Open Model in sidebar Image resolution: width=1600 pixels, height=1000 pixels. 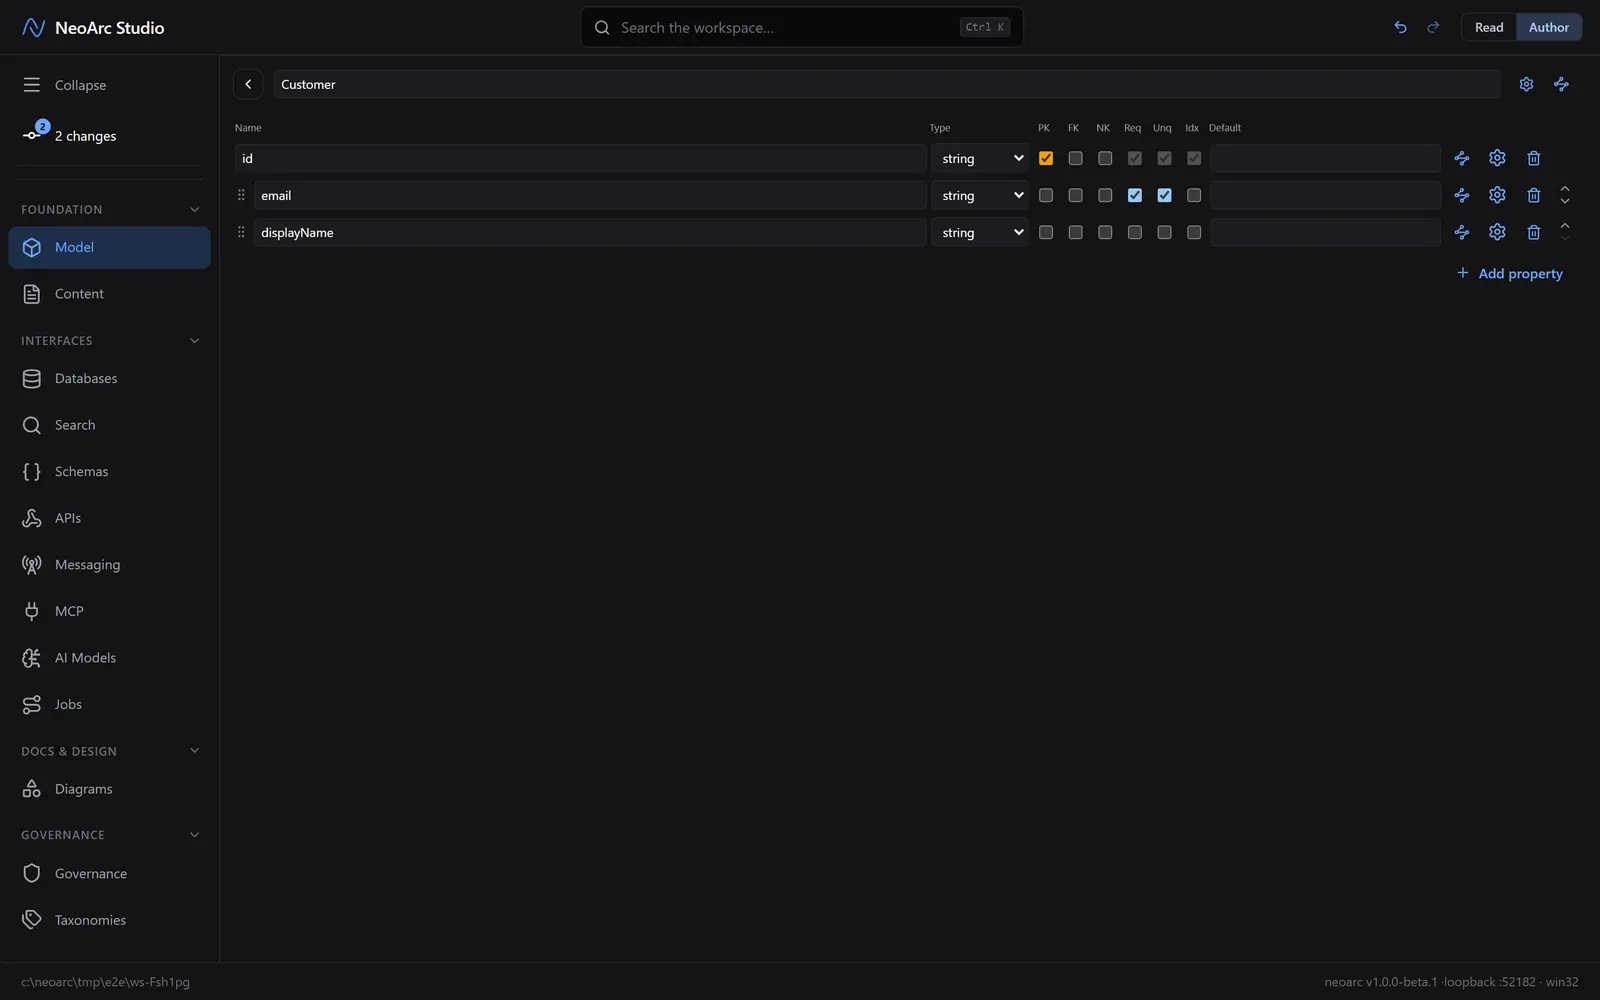pyautogui.click(x=109, y=247)
